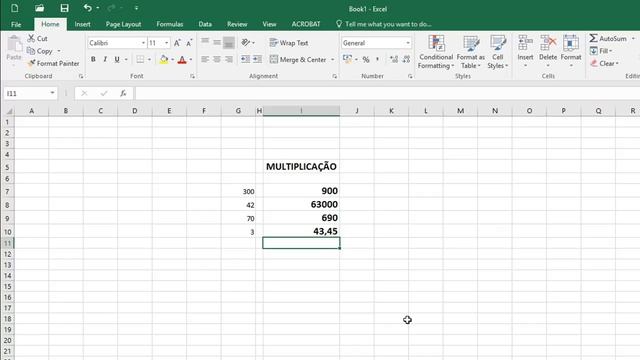Click the Tell me what you want to do box
This screenshot has height=360, width=640.
coord(384,24)
